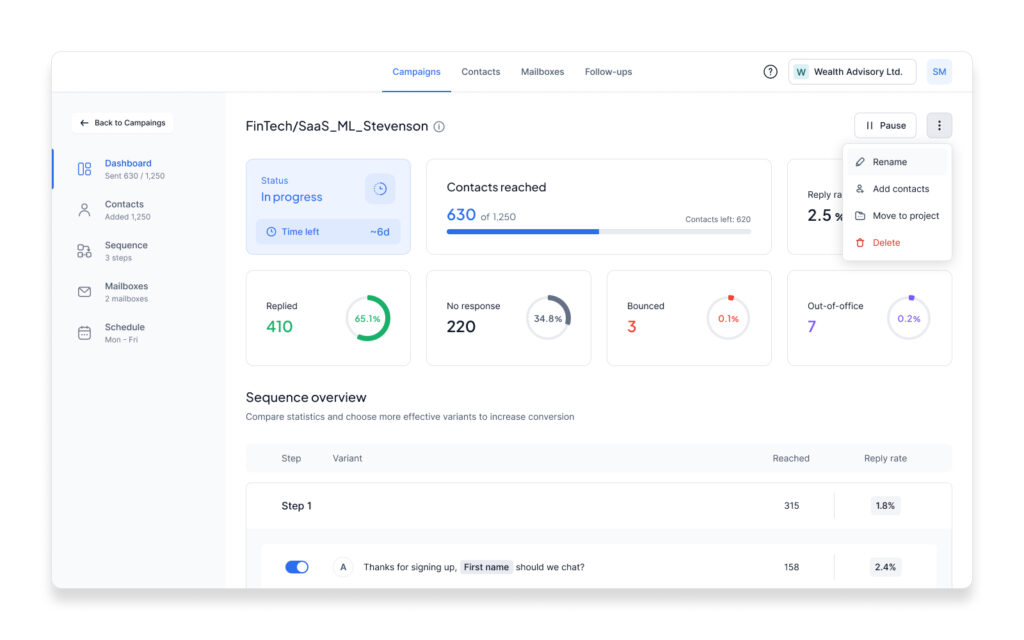Click the info icon beside campaign name
The width and height of the screenshot is (1024, 640).
tap(439, 127)
